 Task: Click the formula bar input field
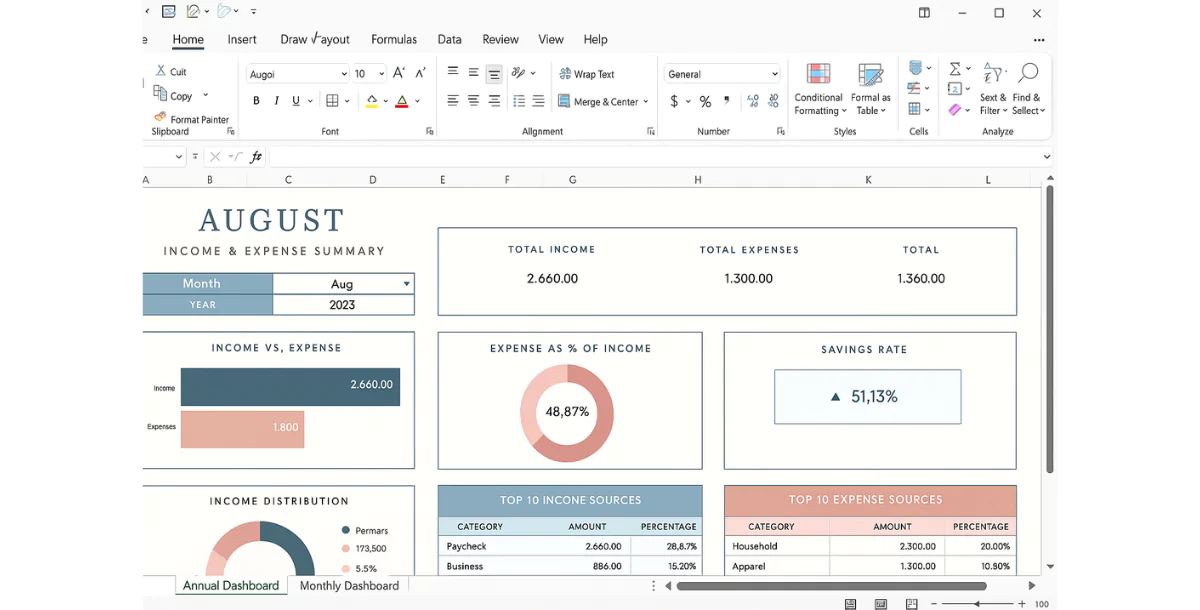coord(650,157)
